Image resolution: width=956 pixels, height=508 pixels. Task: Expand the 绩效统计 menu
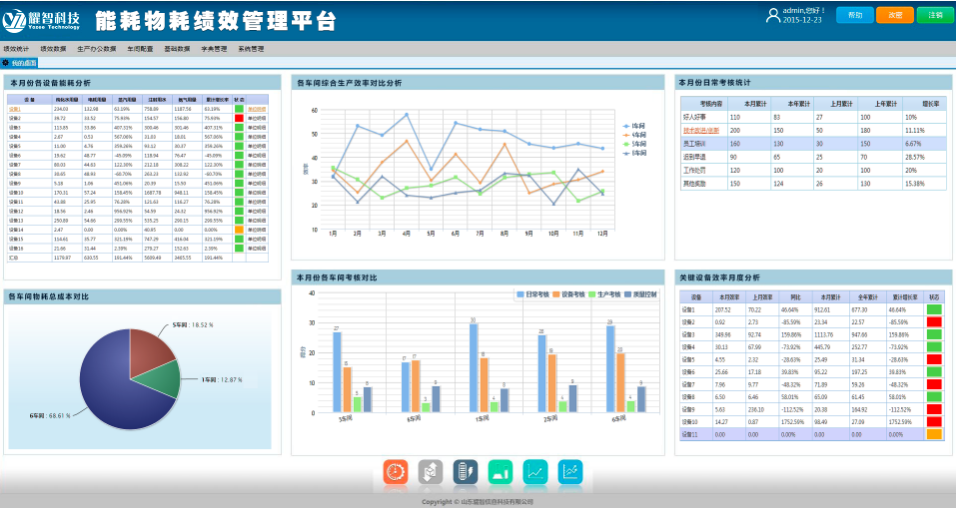click(x=16, y=48)
